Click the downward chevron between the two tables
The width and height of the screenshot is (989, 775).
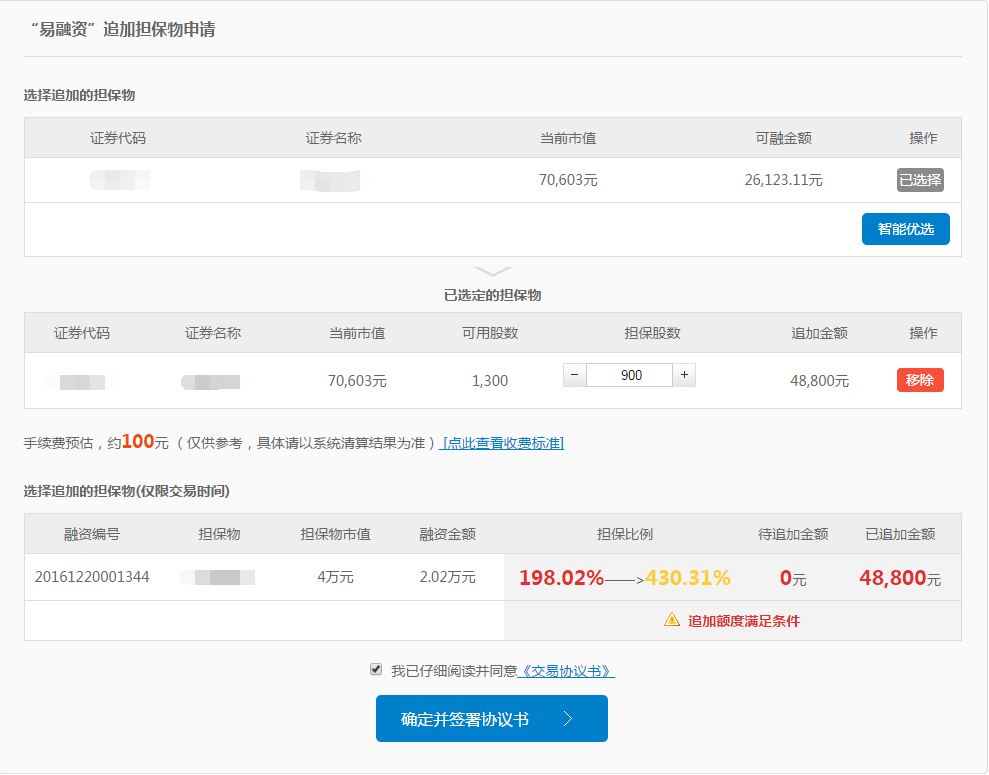click(x=492, y=272)
